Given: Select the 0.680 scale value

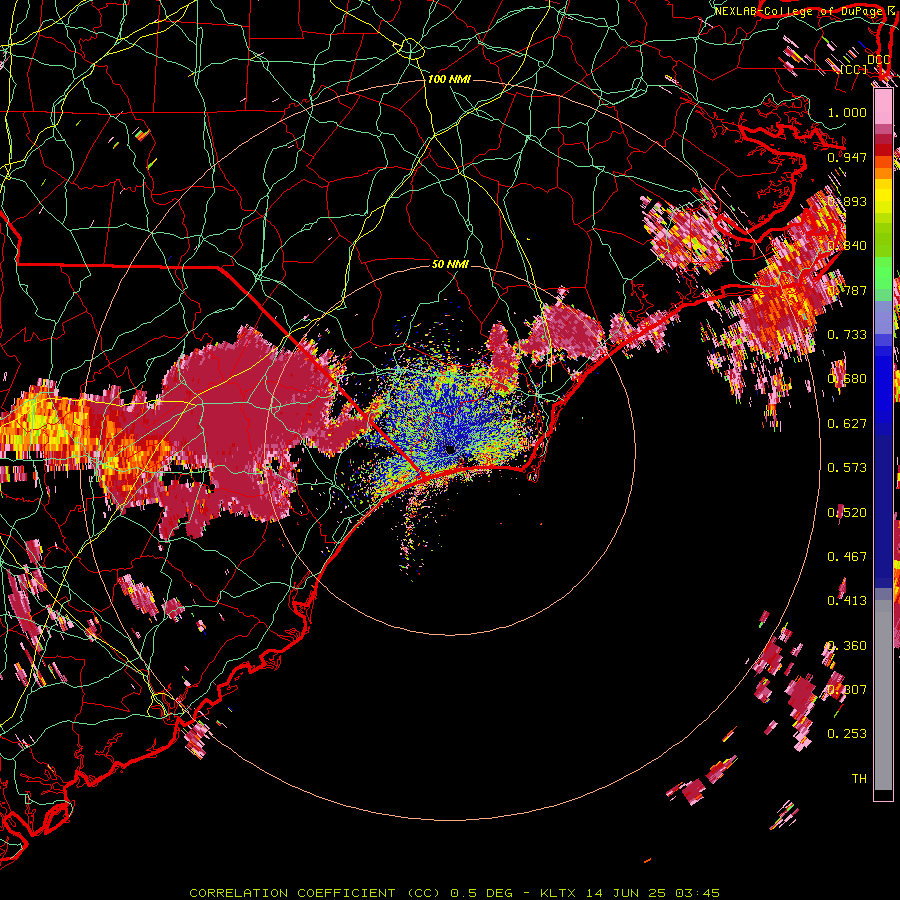Looking at the screenshot, I should point(847,379).
